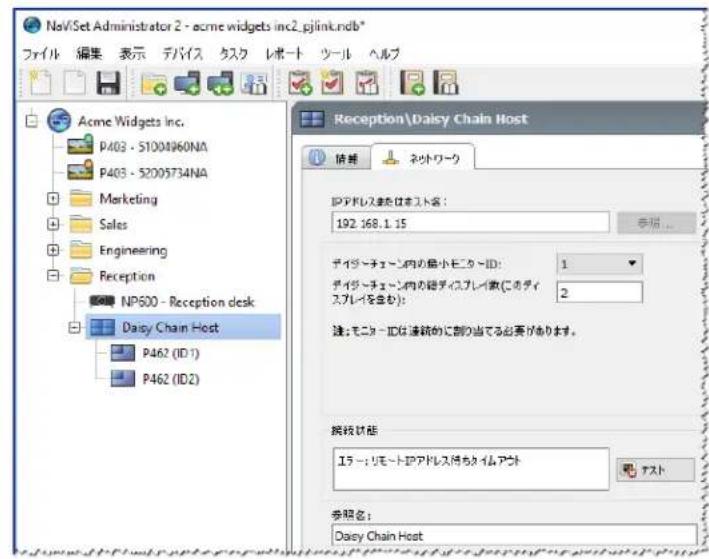This screenshot has width=709, height=559.
Task: Click the total displays count field
Action: click(599, 292)
